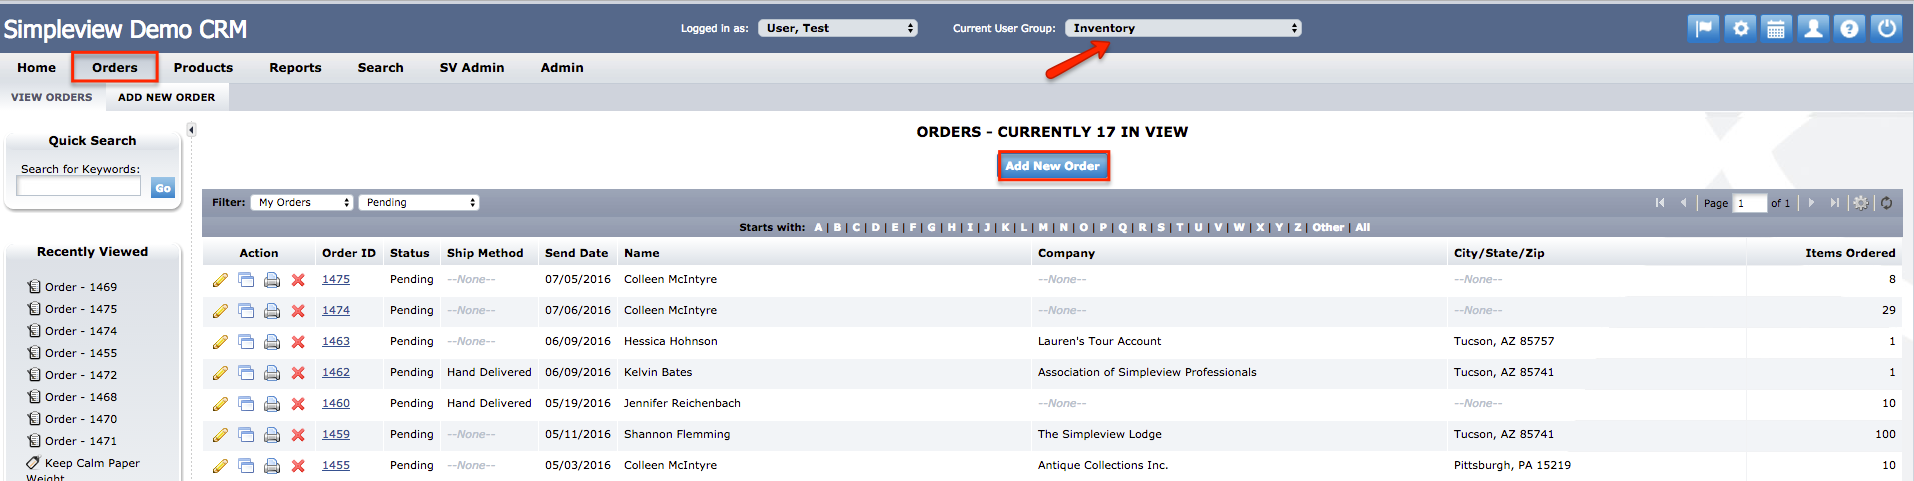Print order 1475
The image size is (1914, 481).
coord(272,280)
